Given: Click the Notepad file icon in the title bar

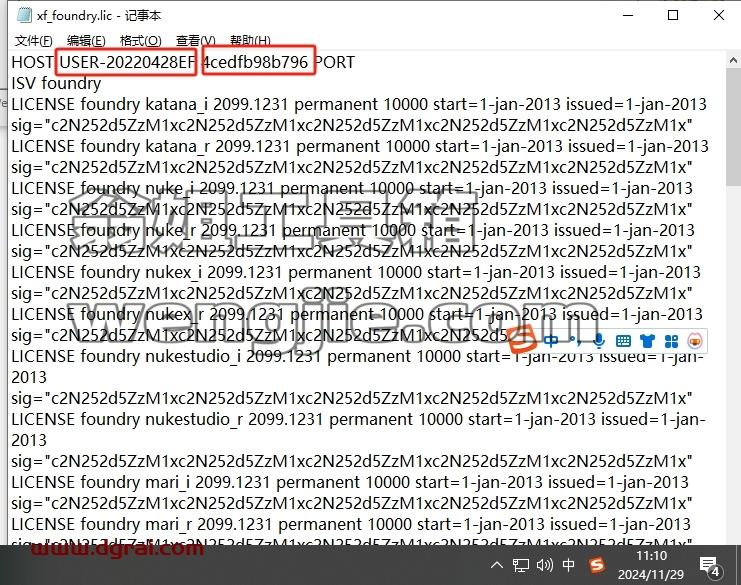Looking at the screenshot, I should pyautogui.click(x=24, y=15).
